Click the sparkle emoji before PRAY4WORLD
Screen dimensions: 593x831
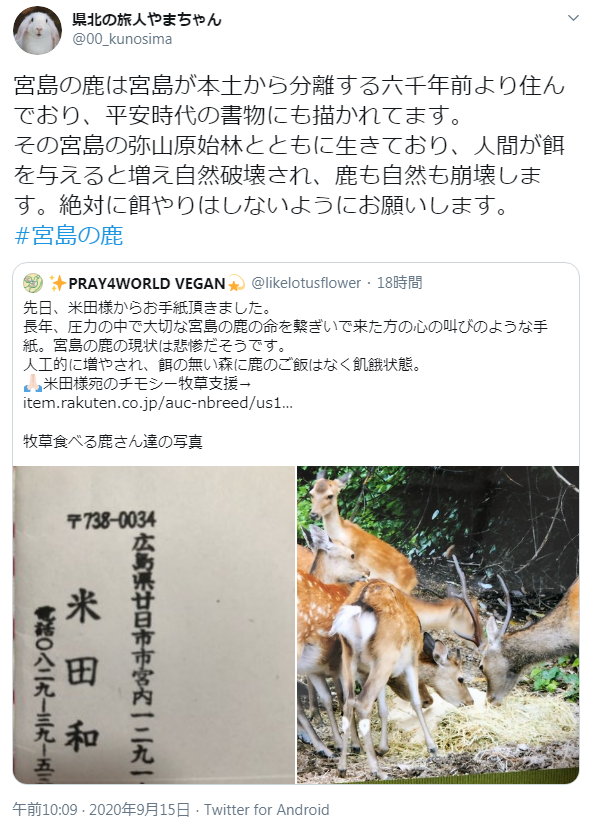pos(58,284)
